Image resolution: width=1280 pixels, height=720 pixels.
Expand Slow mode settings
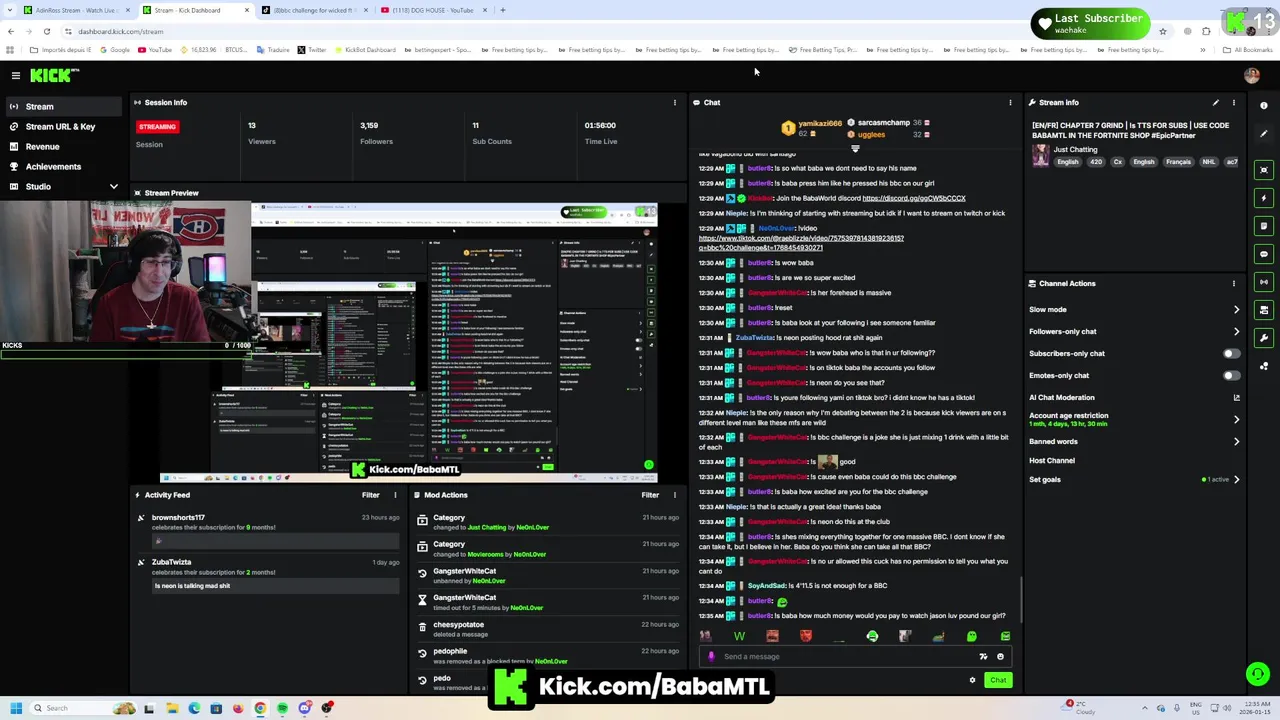click(x=1236, y=310)
